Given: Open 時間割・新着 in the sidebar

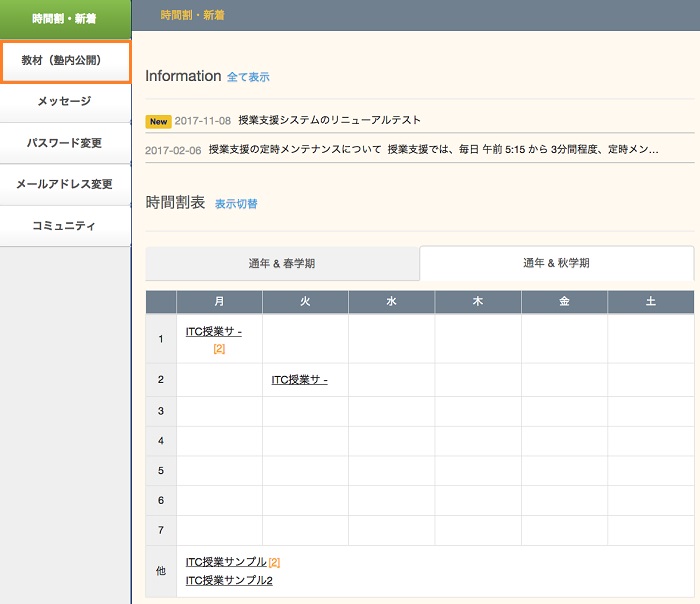Looking at the screenshot, I should pyautogui.click(x=65, y=18).
